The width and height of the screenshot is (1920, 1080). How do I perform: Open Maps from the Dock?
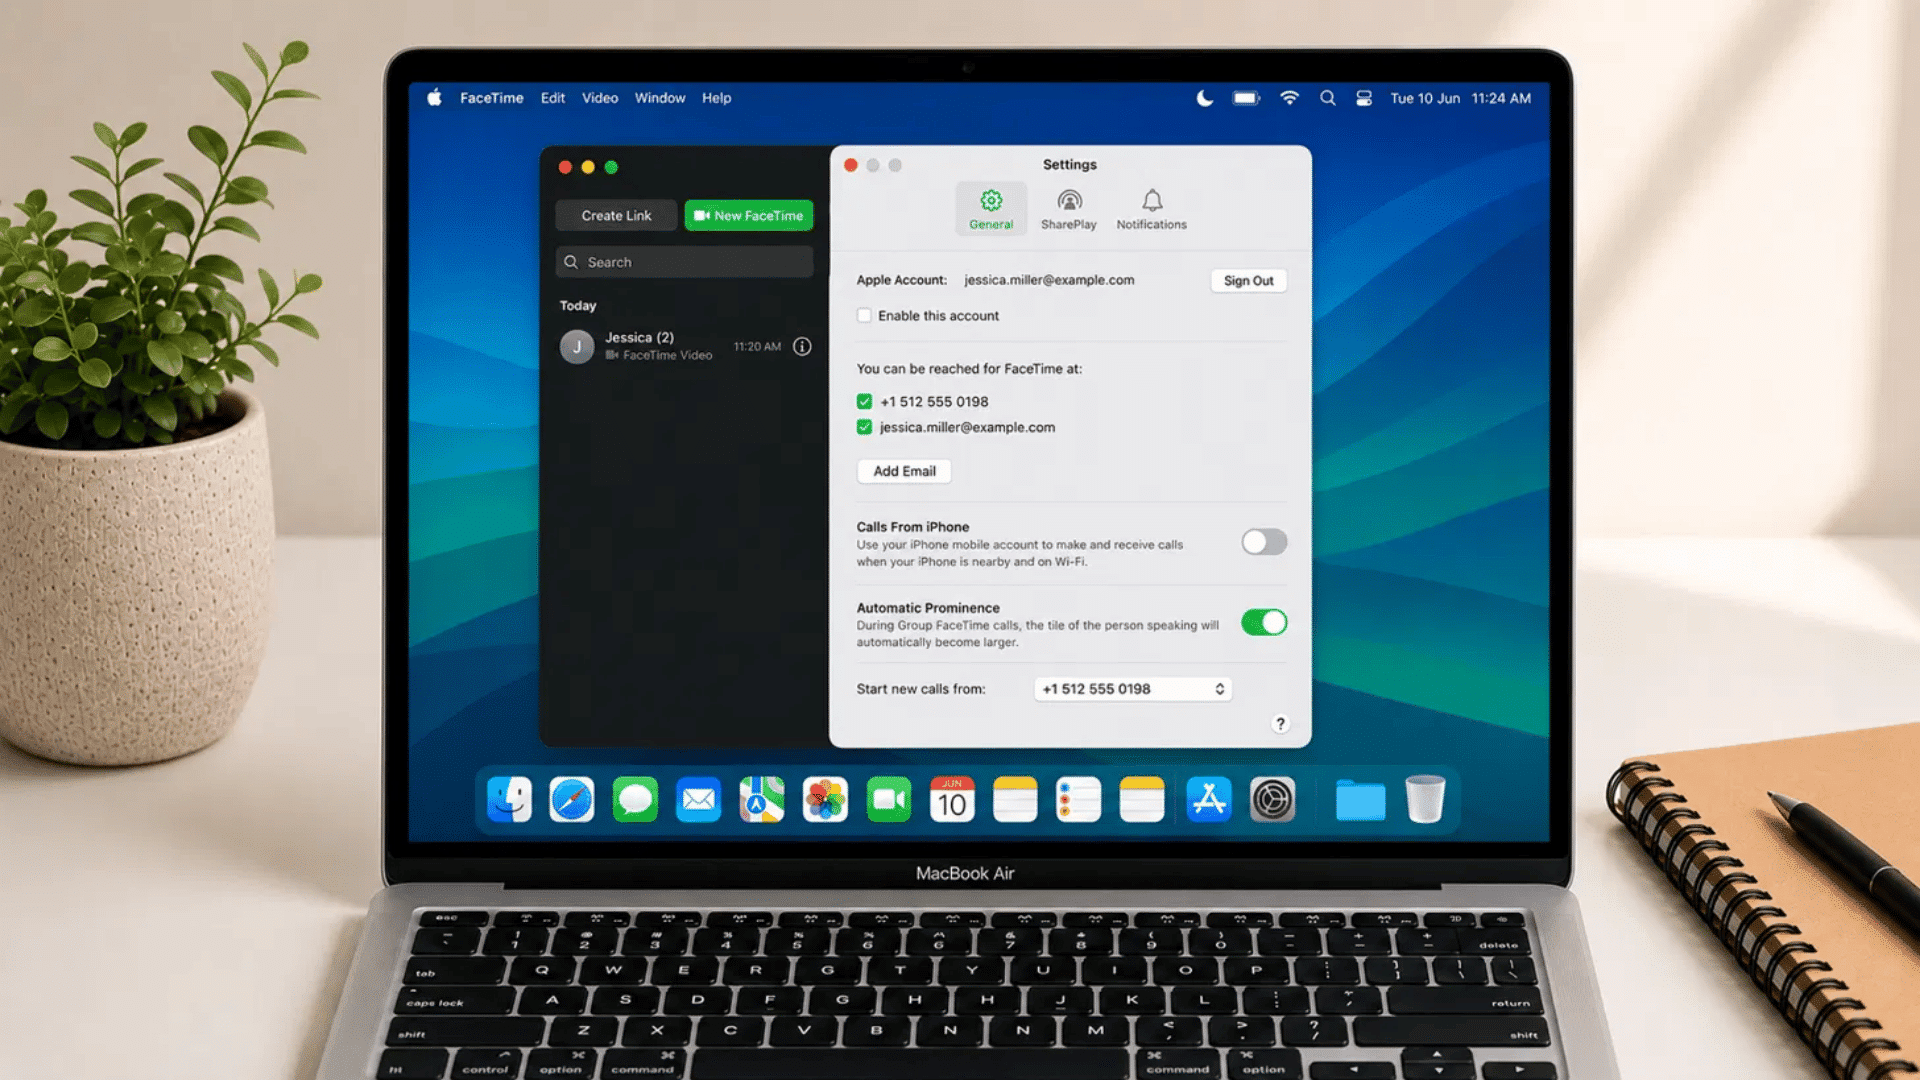[x=762, y=800]
